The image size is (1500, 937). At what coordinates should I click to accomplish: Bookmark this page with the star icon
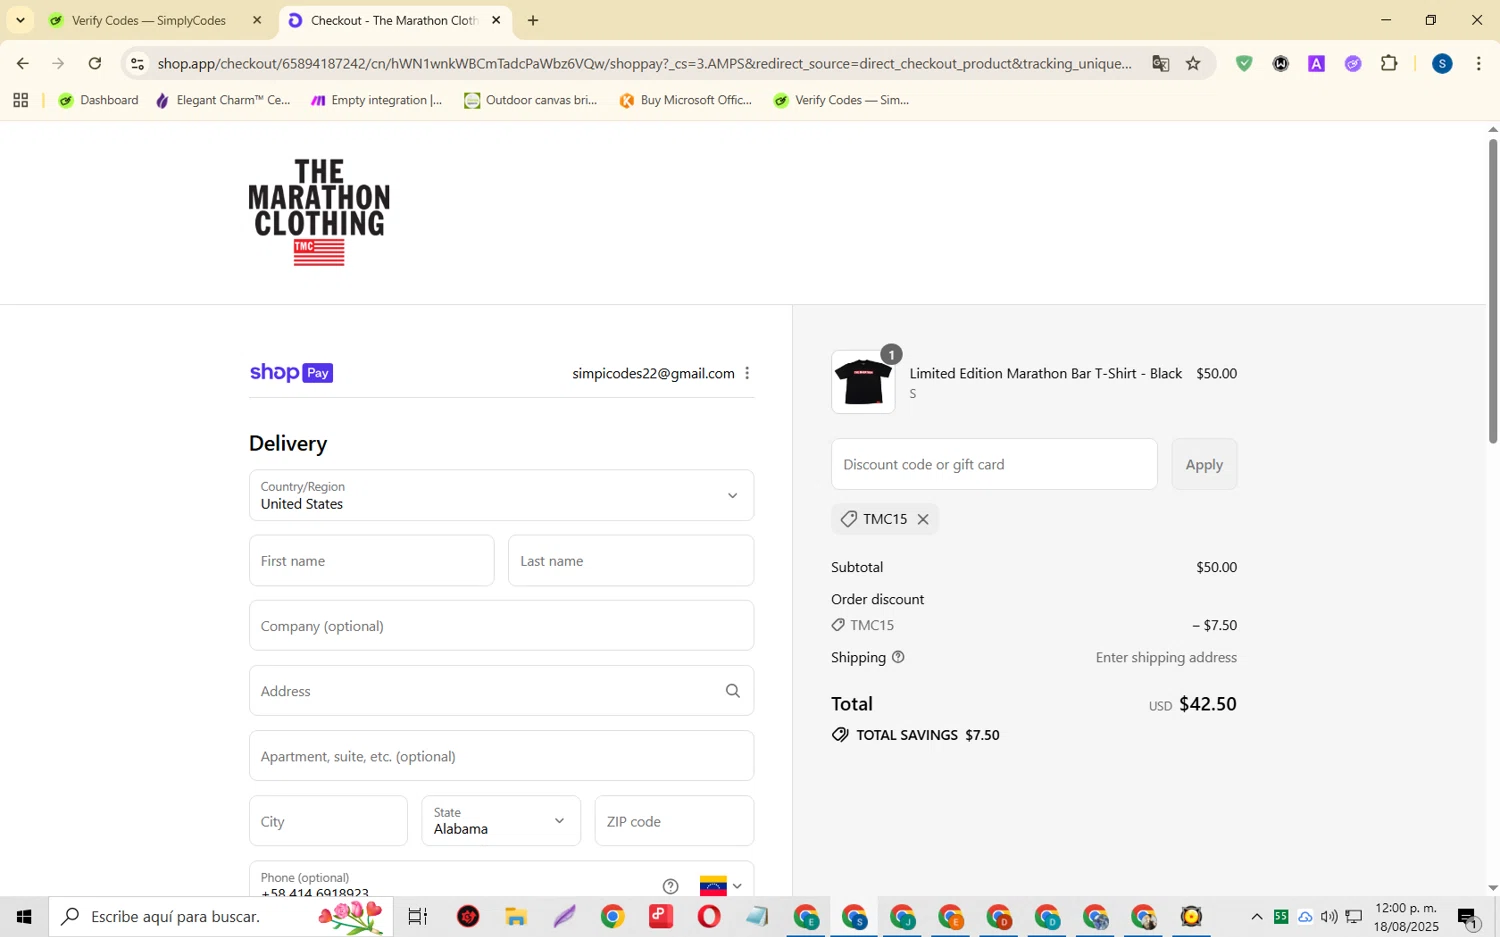(x=1193, y=64)
